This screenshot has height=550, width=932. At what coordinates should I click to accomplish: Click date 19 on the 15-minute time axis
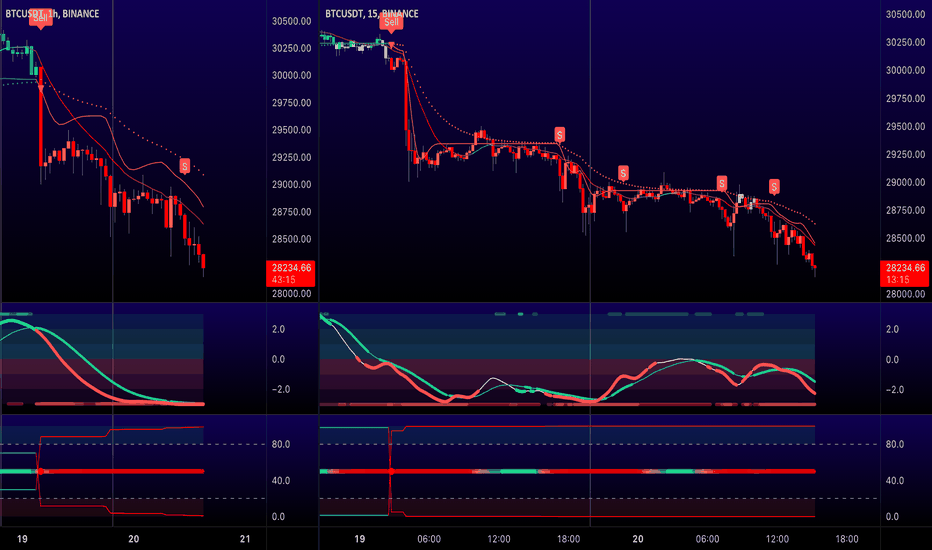[360, 539]
